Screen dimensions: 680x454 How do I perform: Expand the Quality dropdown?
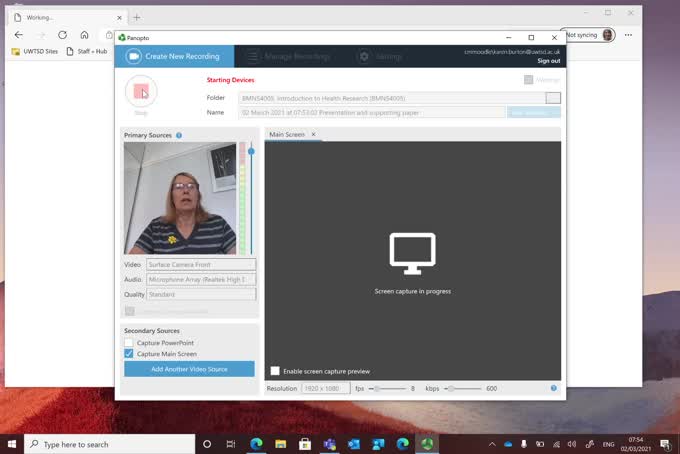[201, 295]
